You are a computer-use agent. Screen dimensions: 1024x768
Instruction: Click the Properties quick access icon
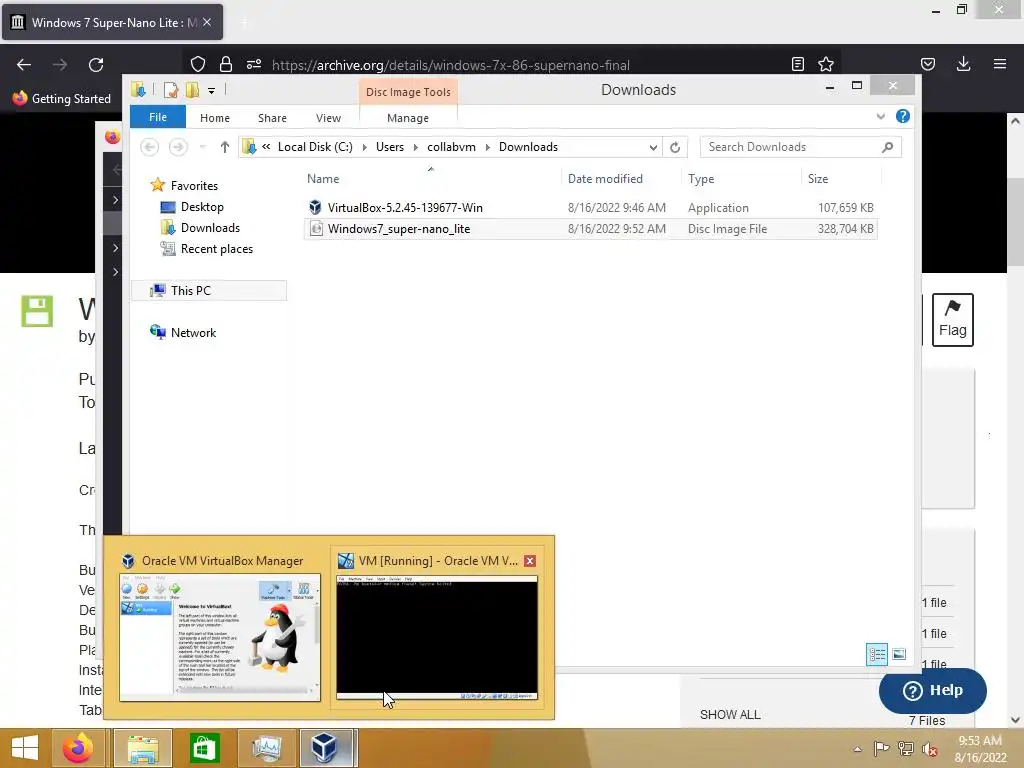pos(171,90)
